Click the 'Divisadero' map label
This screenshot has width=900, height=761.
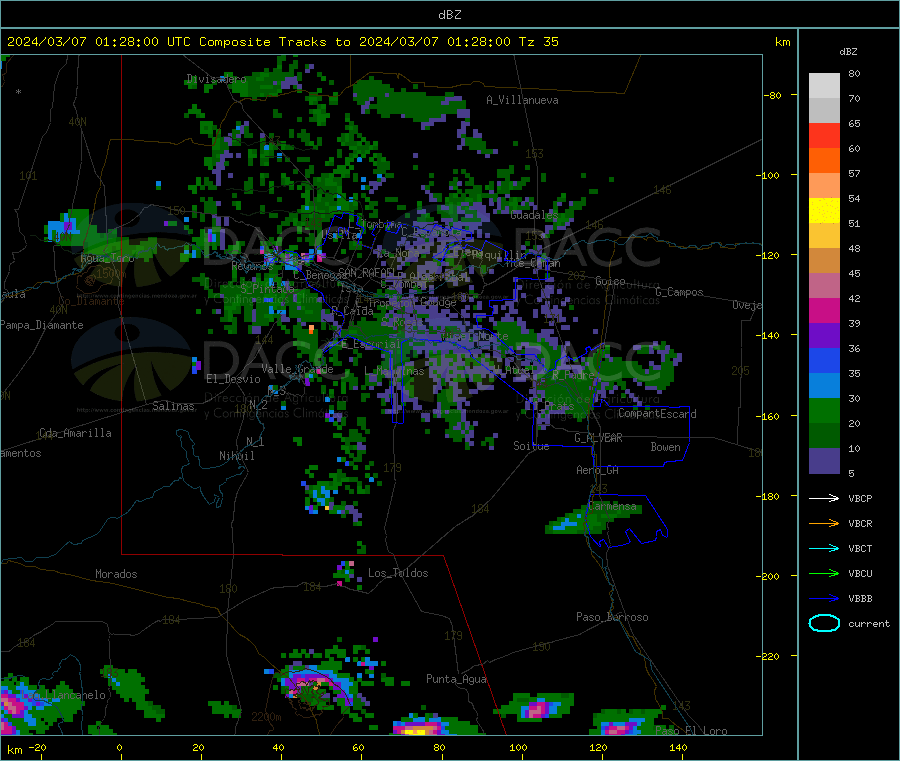tap(216, 79)
